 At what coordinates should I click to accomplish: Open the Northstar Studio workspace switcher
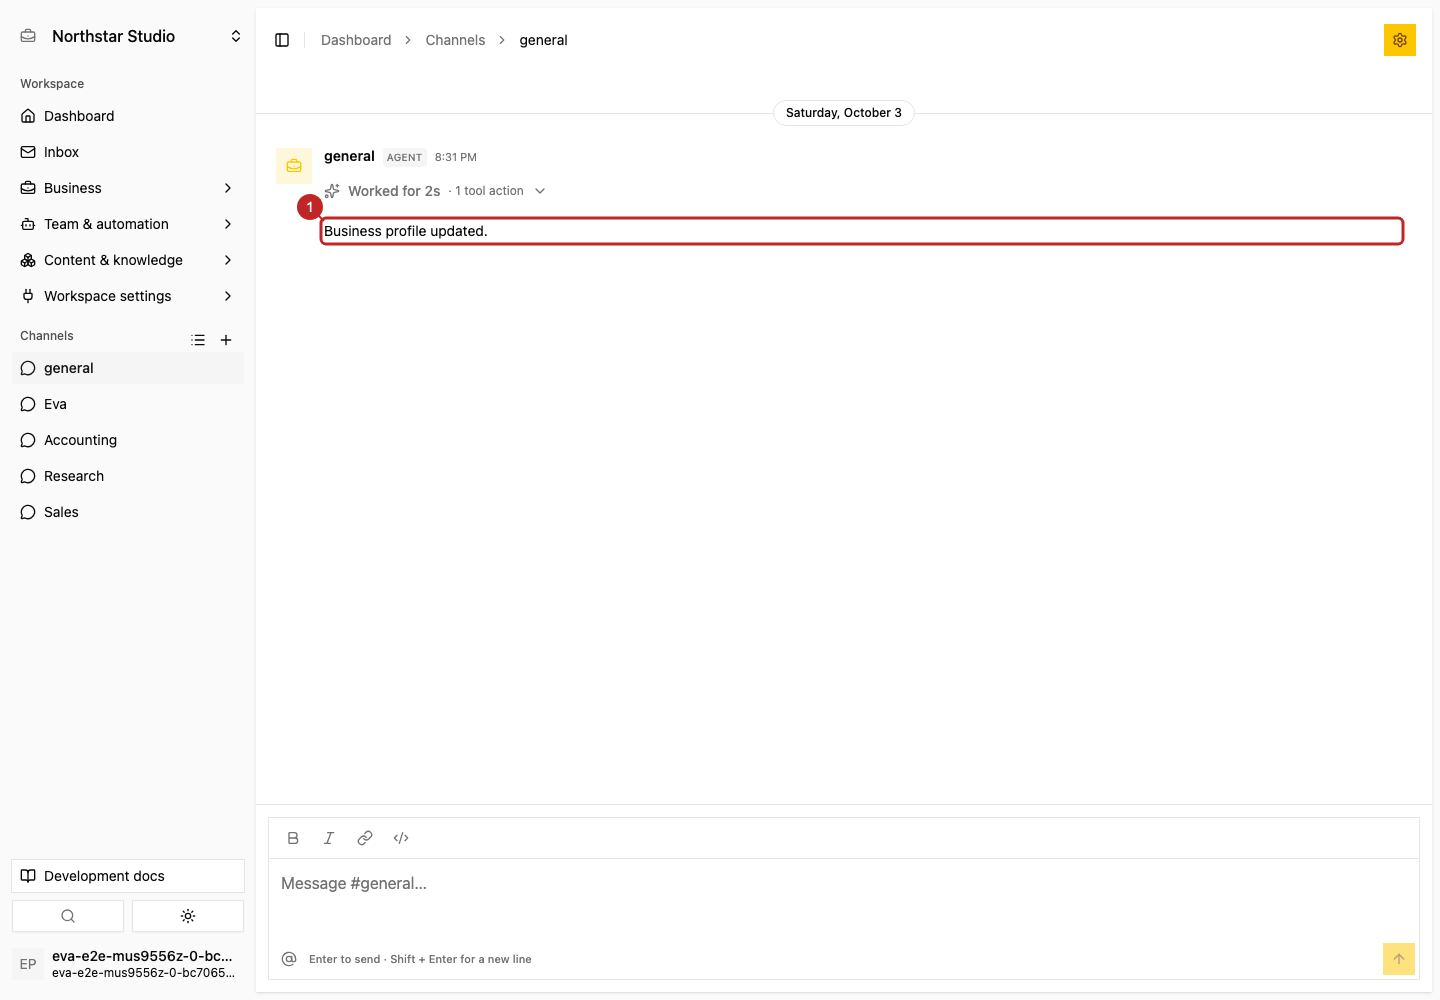[130, 36]
